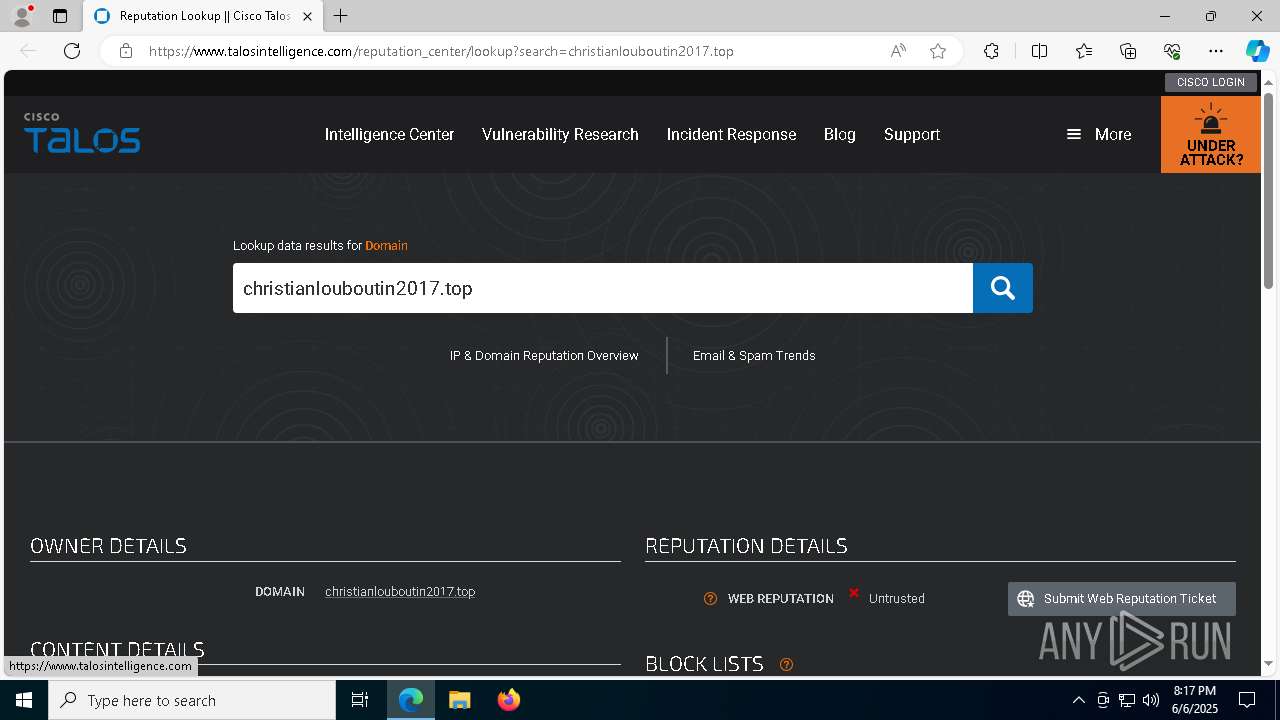Toggle split screen view icon
The width and height of the screenshot is (1280, 720).
1039,51
